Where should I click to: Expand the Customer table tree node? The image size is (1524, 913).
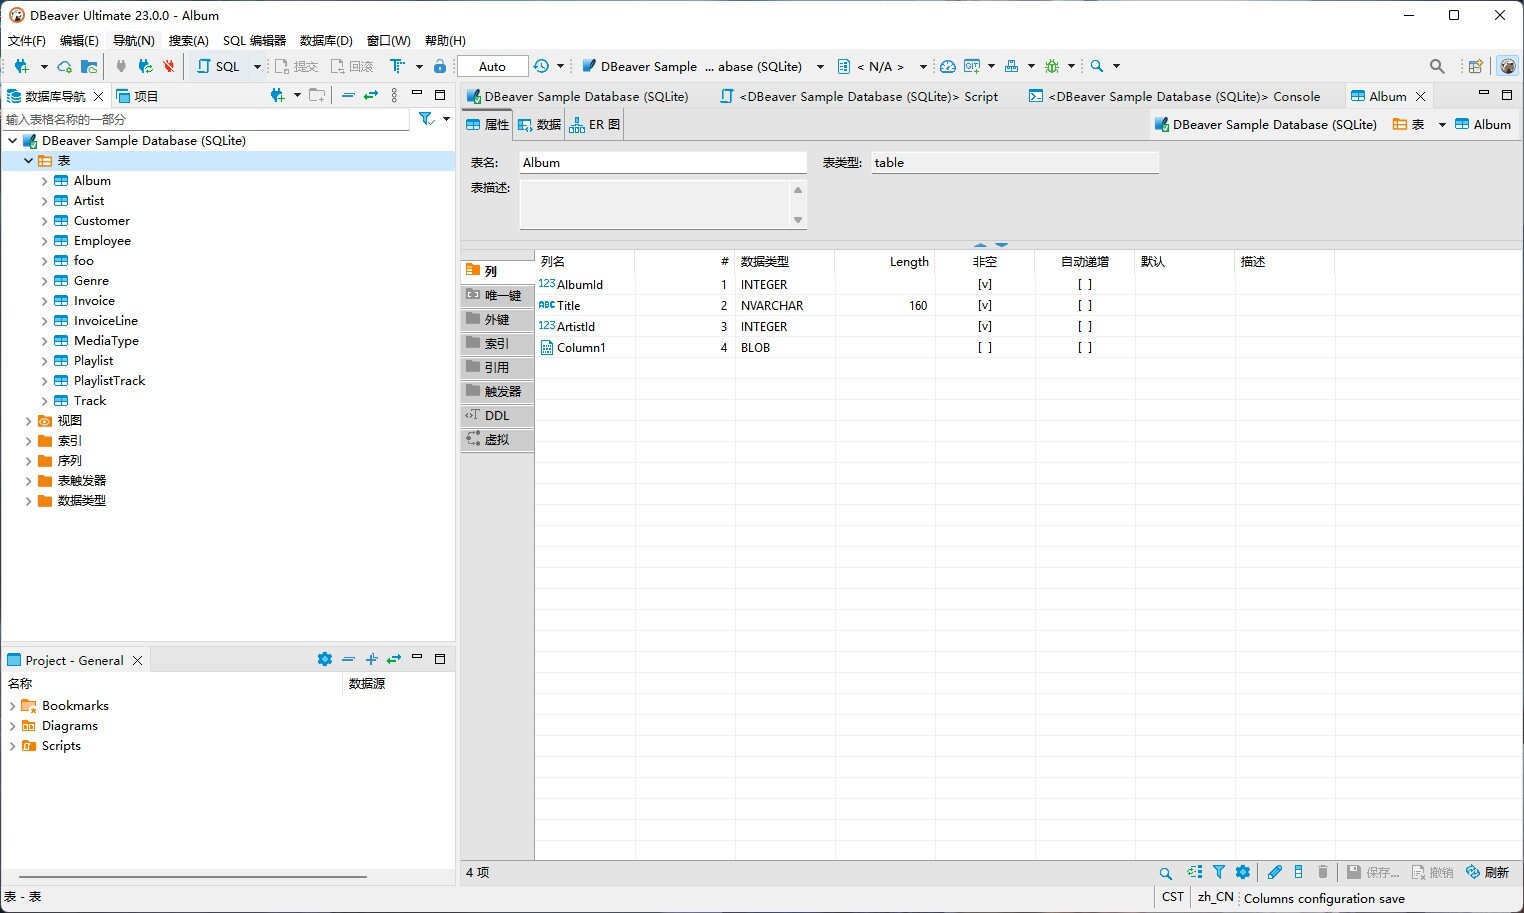click(x=44, y=221)
